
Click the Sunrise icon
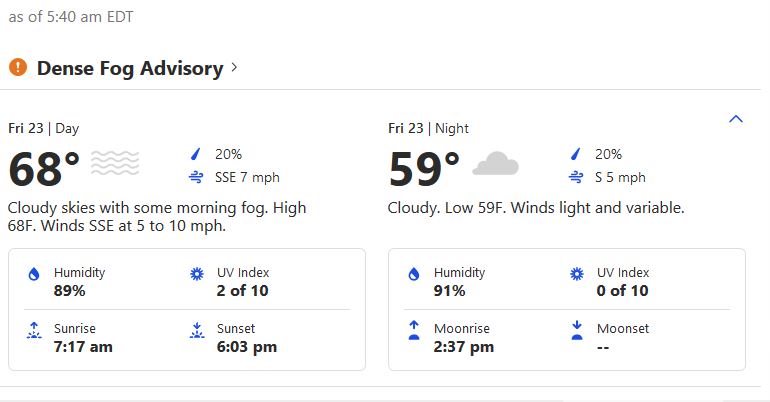pyautogui.click(x=34, y=331)
